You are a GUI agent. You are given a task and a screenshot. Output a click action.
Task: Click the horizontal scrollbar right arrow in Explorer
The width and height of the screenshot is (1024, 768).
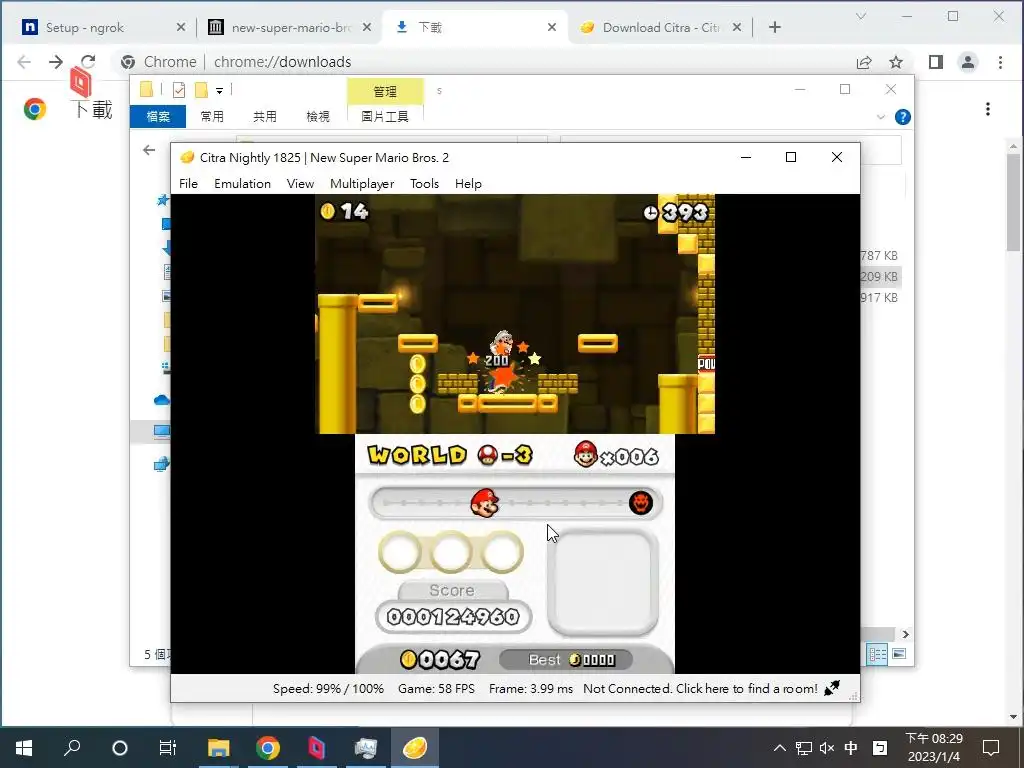(x=905, y=634)
